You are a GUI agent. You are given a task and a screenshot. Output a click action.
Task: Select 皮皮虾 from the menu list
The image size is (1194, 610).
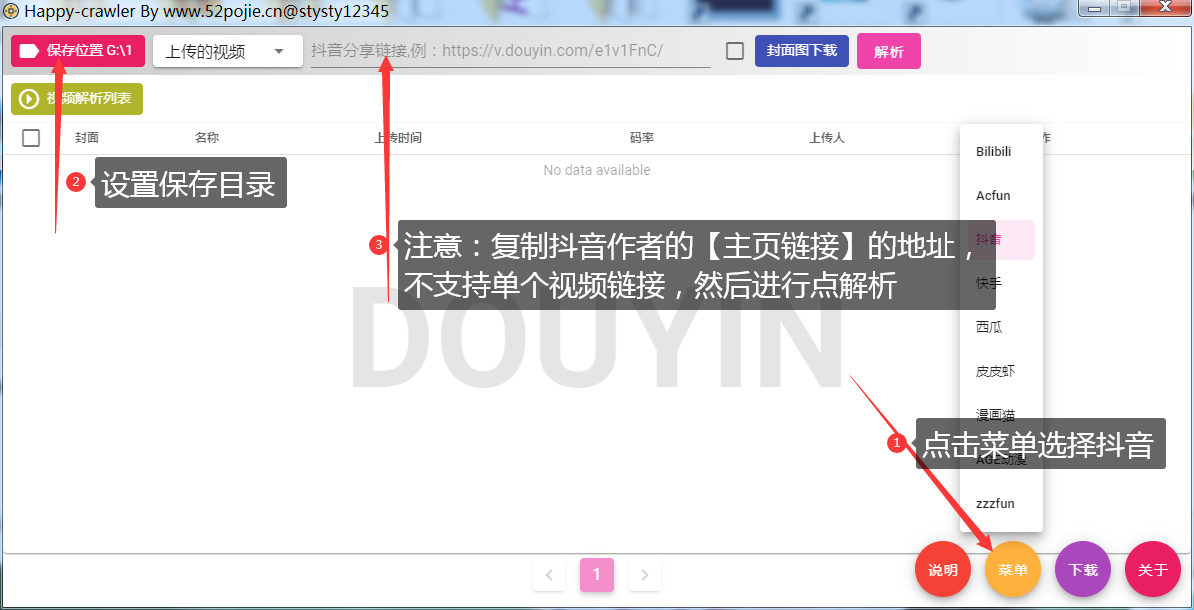pos(1001,372)
